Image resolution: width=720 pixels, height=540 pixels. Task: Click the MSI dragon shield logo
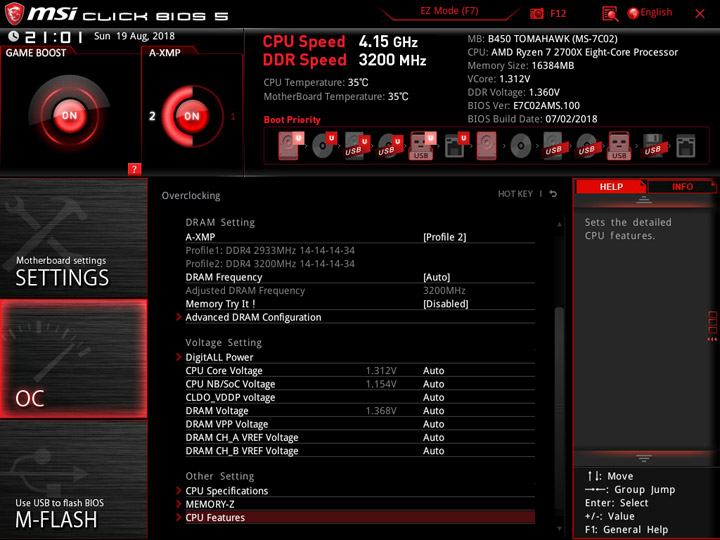click(14, 13)
